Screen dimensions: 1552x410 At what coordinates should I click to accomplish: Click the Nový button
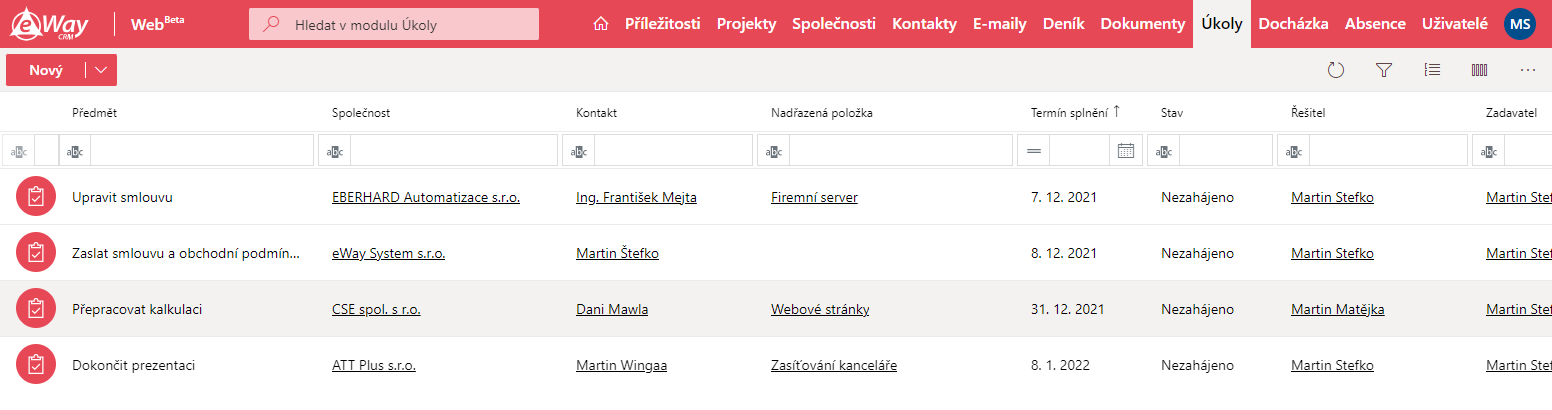point(46,70)
